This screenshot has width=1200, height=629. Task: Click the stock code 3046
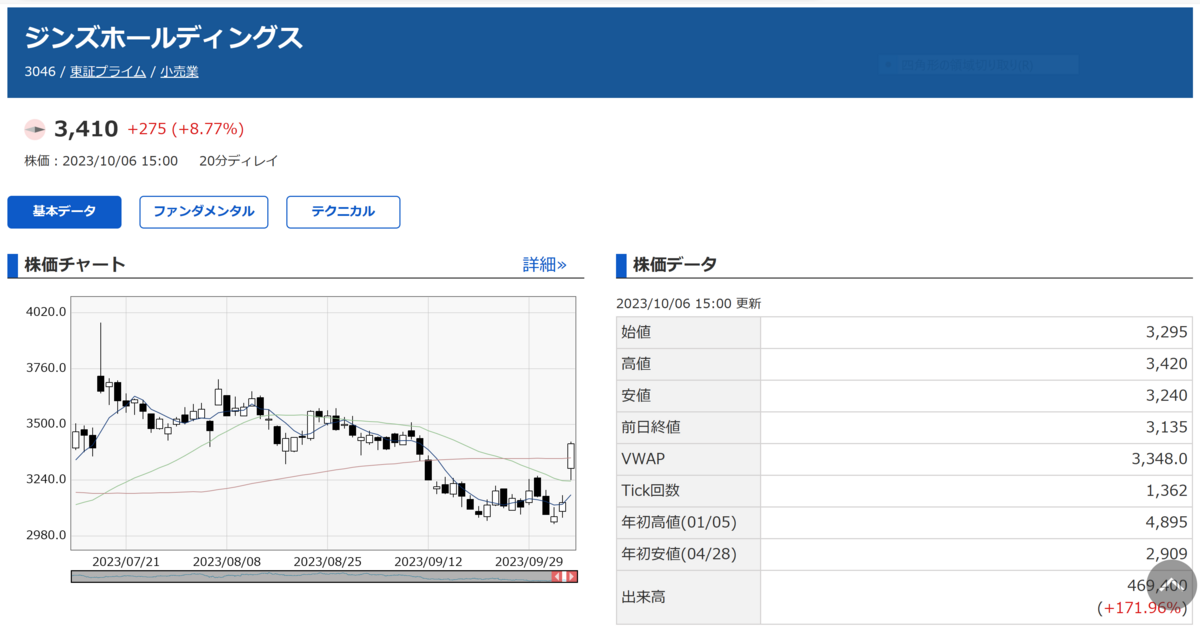pyautogui.click(x=40, y=72)
